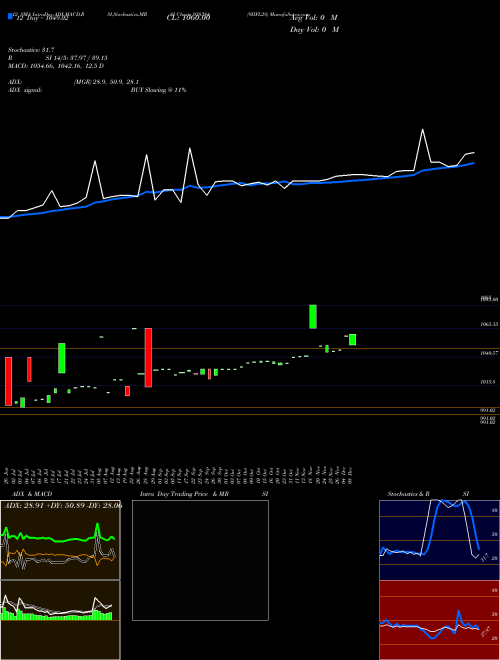The image size is (500, 660).
Task: Click the 'ADX signal:' label
Action: tap(25, 90)
